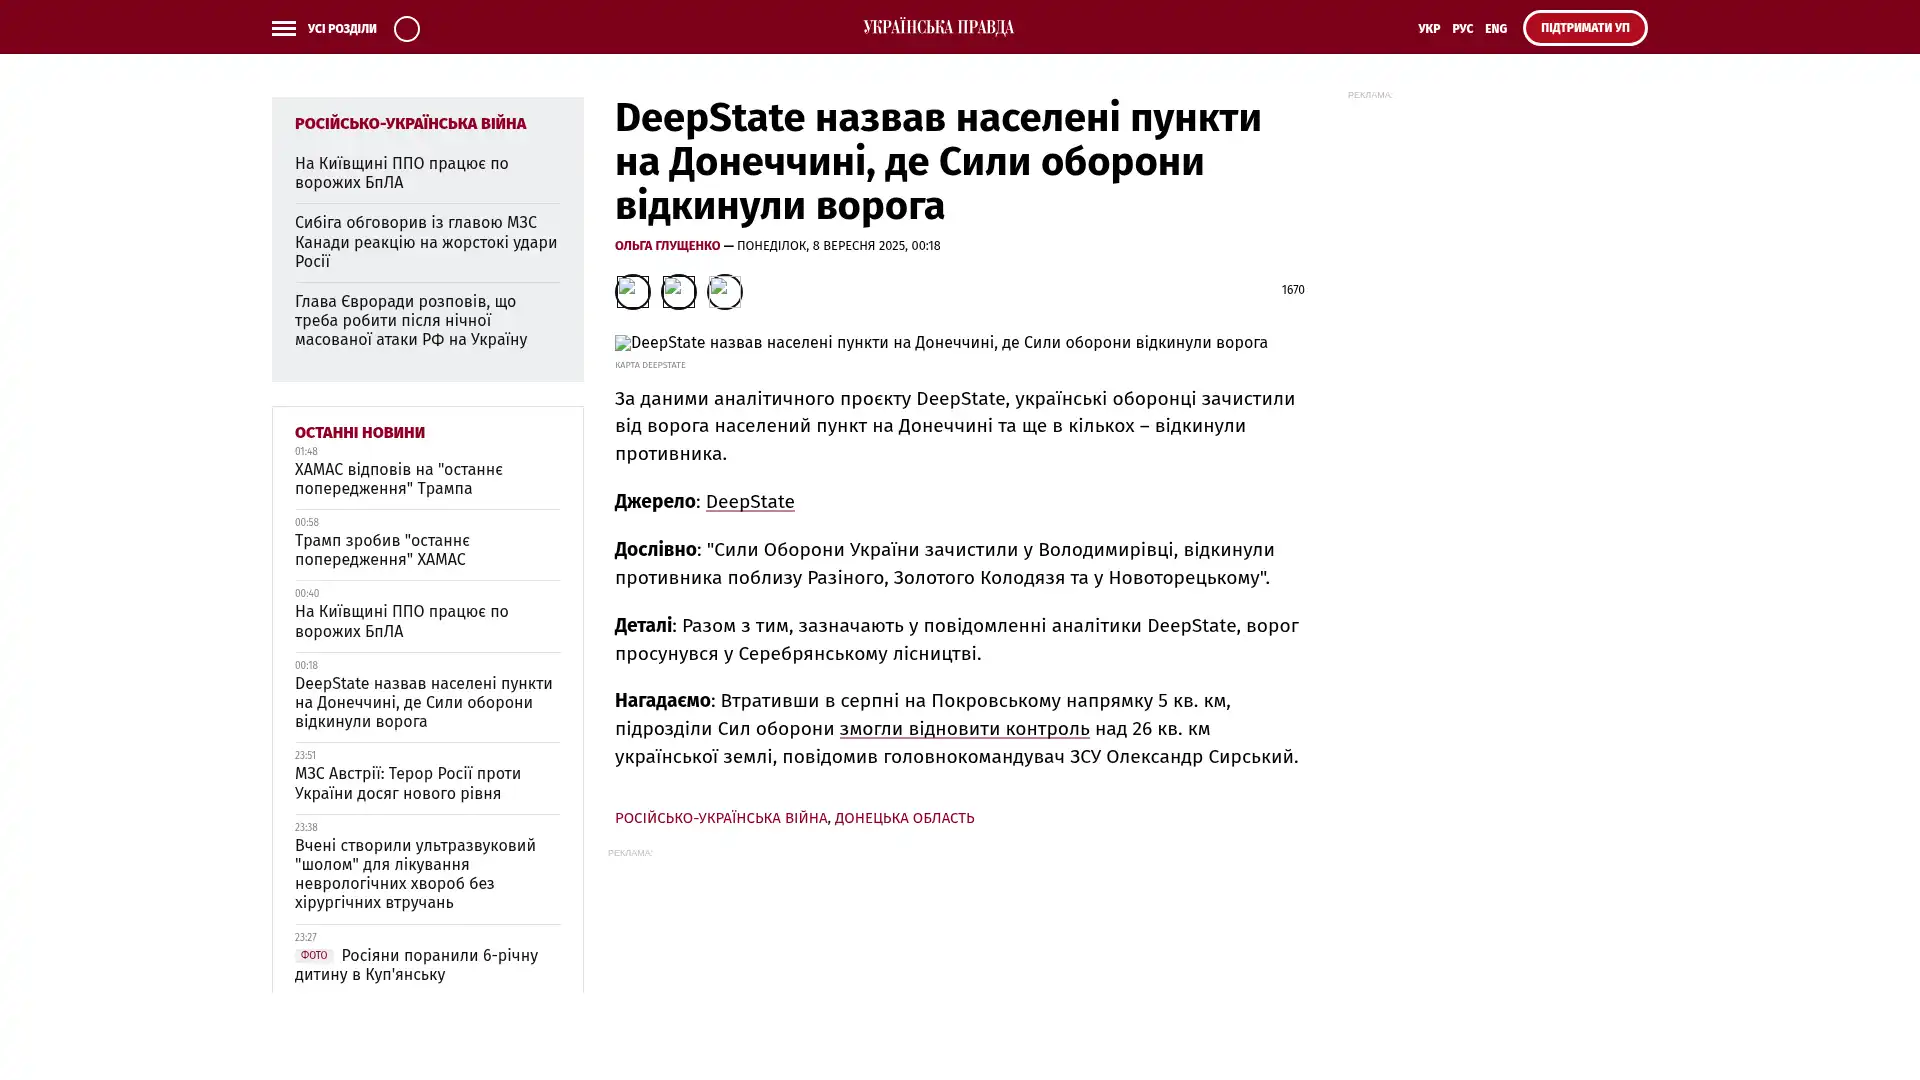Viewport: 1920px width, 1080px height.
Task: Open РОСІЙСЬКО-УКРАЇНСЬКА ВІЙНА sidebar heading
Action: pos(410,124)
